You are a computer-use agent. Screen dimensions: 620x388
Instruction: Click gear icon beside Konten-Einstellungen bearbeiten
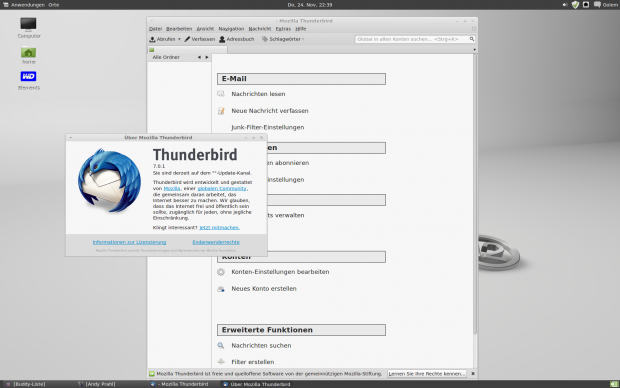[221, 272]
